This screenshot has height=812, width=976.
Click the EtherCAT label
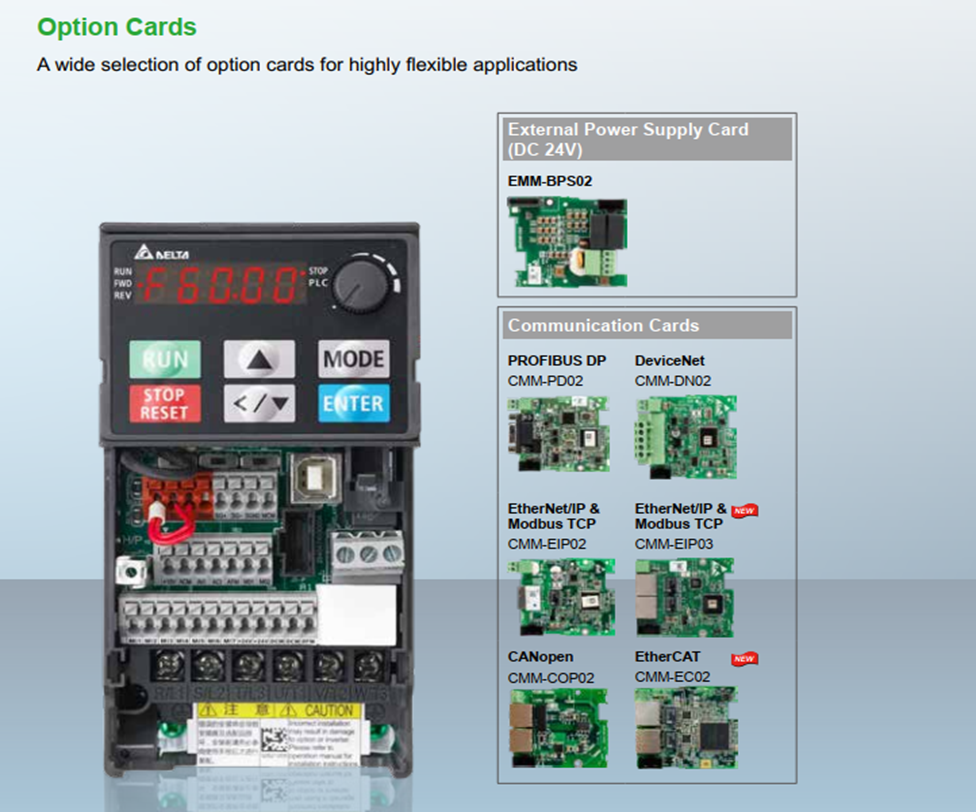pos(667,657)
